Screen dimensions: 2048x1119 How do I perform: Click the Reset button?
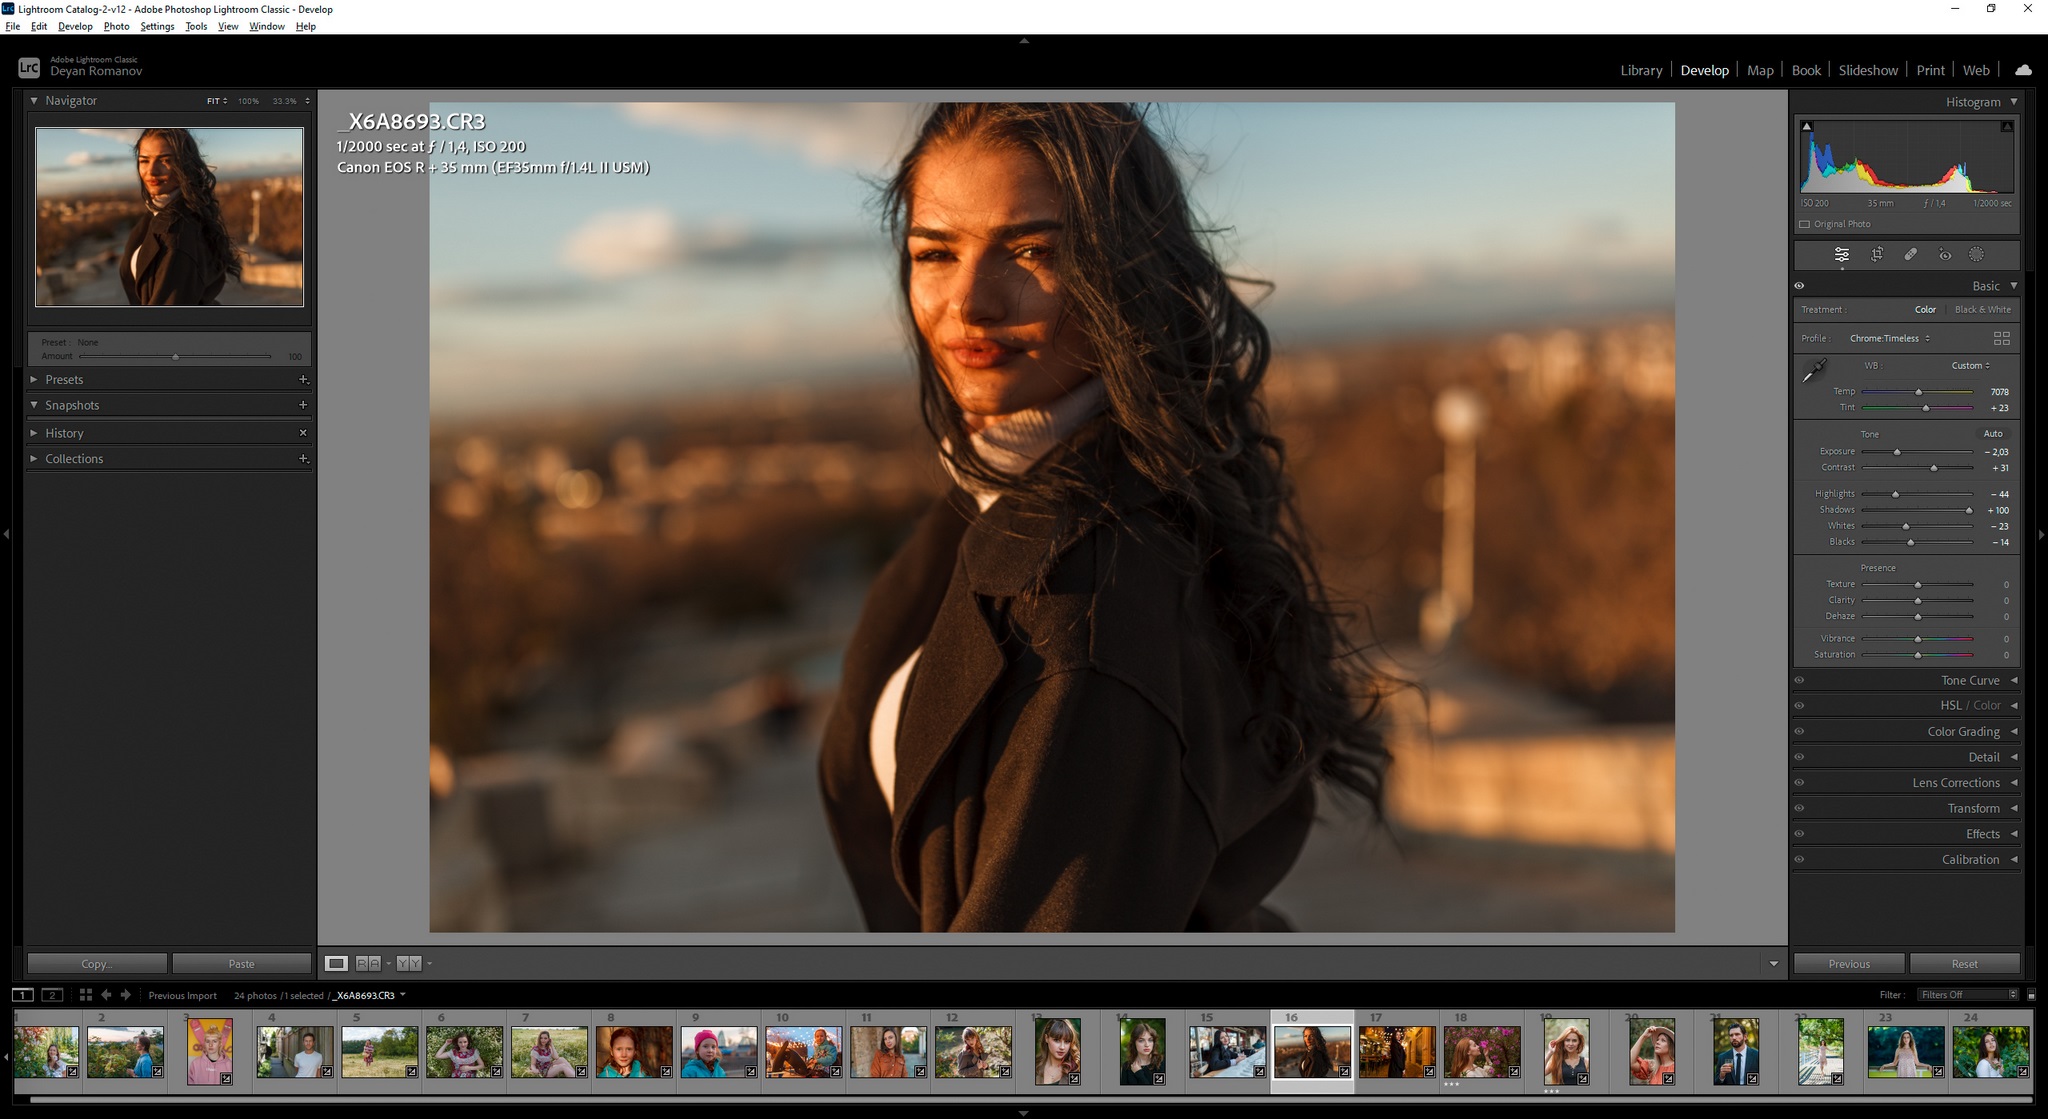click(x=1964, y=964)
